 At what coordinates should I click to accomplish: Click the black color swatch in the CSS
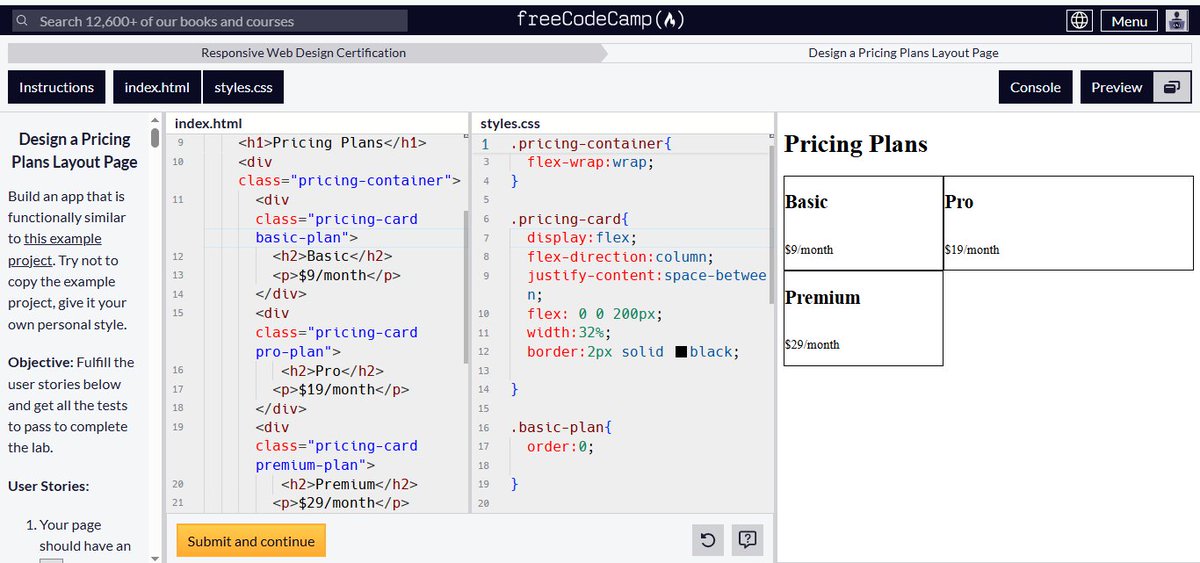click(682, 352)
